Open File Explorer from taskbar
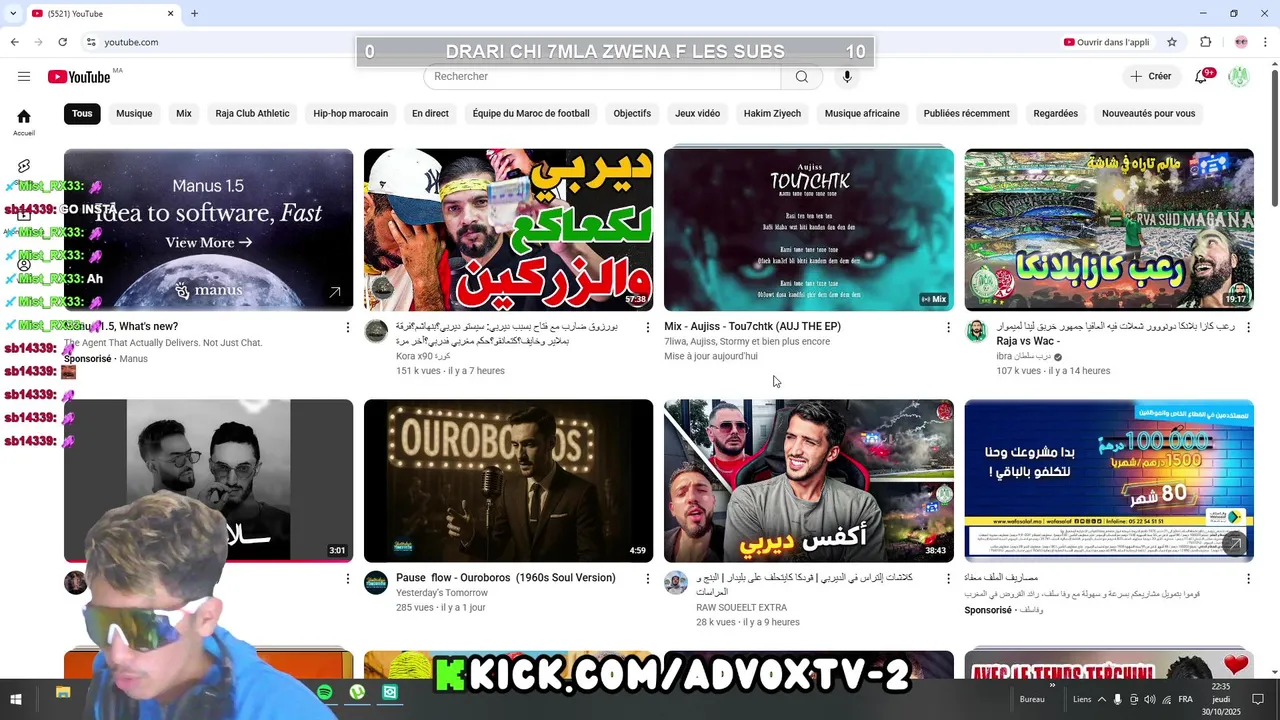Image resolution: width=1280 pixels, height=720 pixels. pos(63,693)
